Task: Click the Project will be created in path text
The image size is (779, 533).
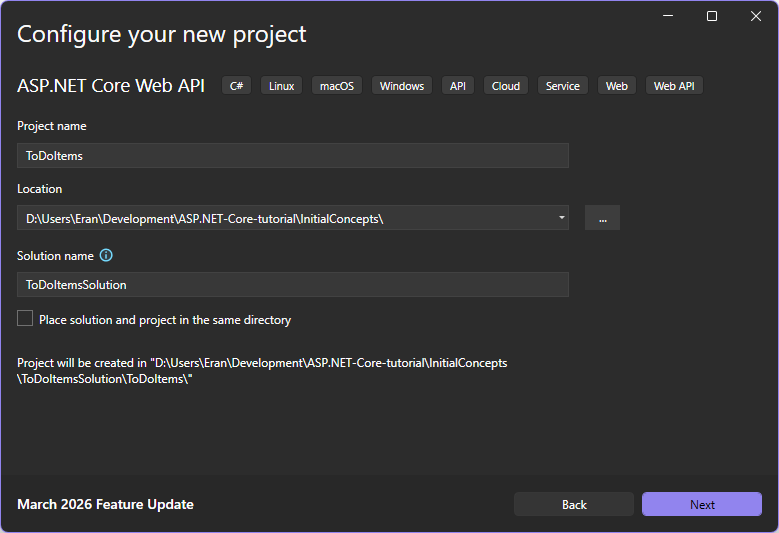Action: coord(262,371)
